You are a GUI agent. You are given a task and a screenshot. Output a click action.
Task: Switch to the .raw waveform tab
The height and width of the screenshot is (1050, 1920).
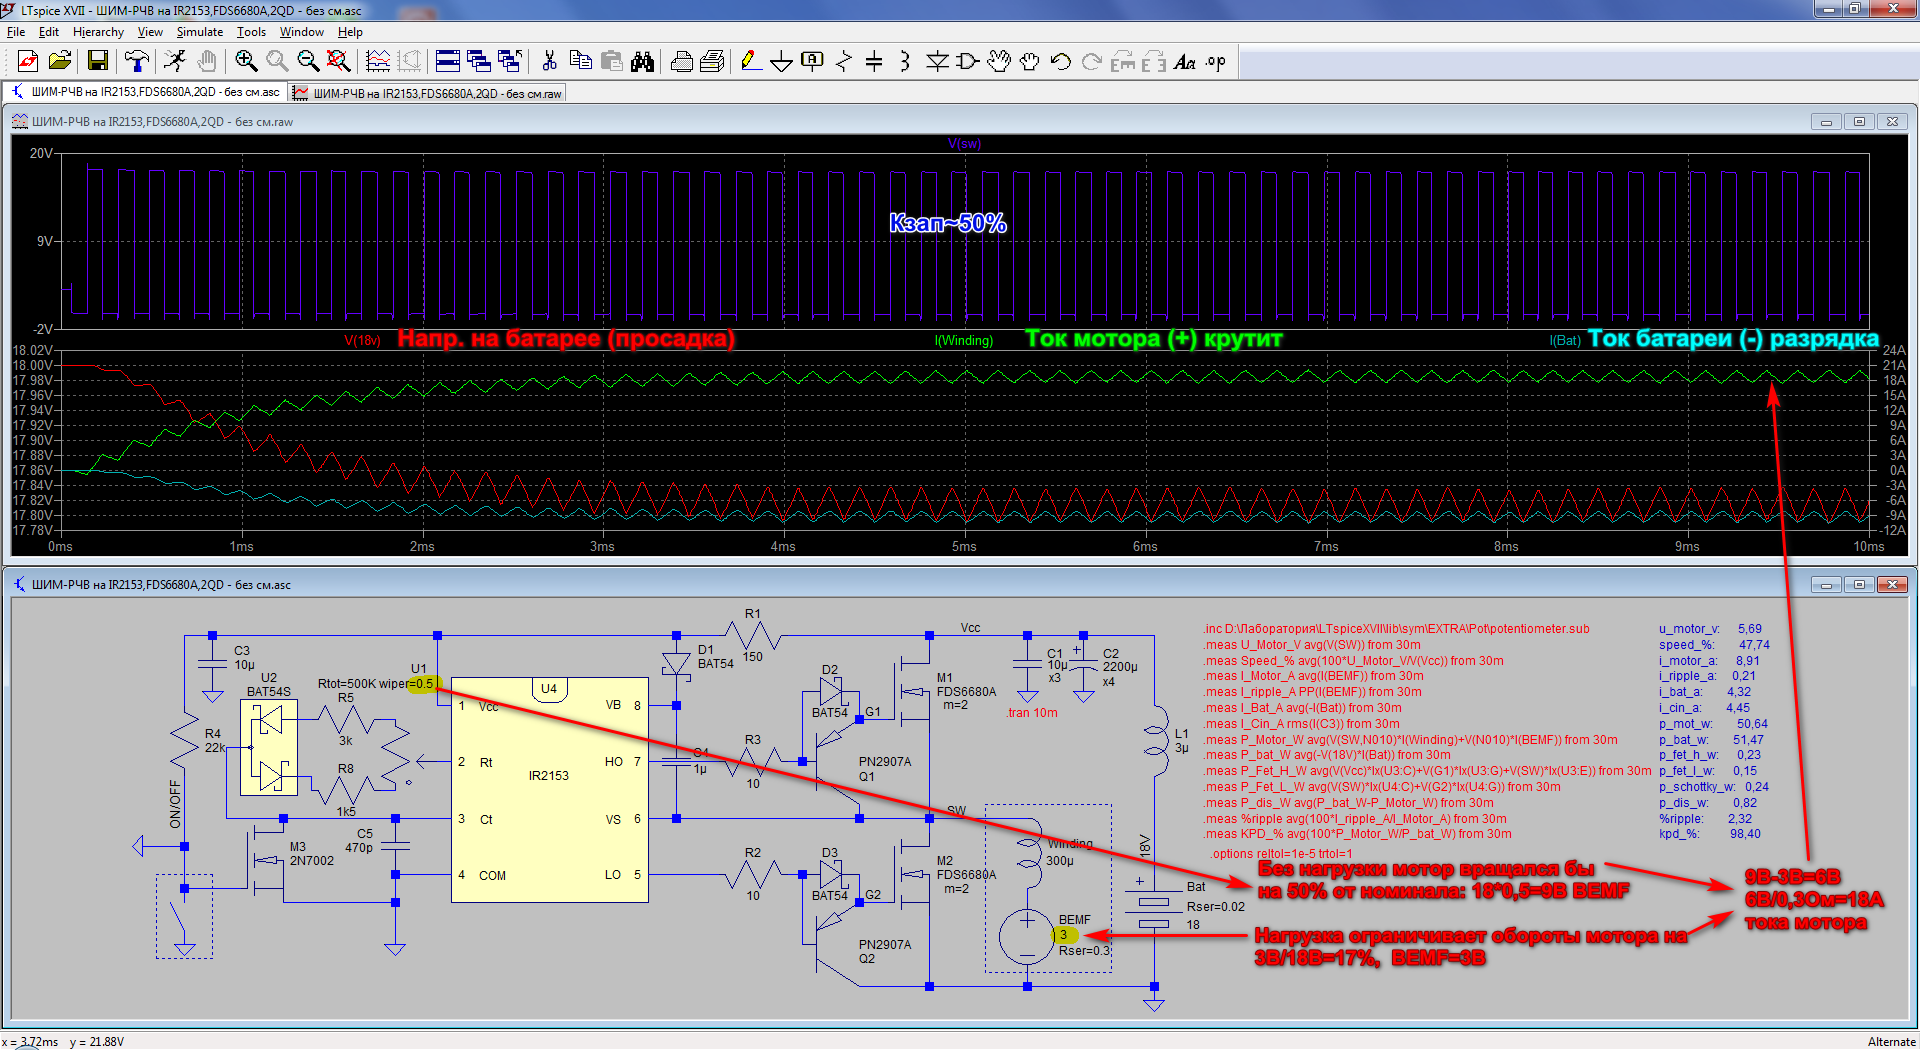[x=428, y=93]
